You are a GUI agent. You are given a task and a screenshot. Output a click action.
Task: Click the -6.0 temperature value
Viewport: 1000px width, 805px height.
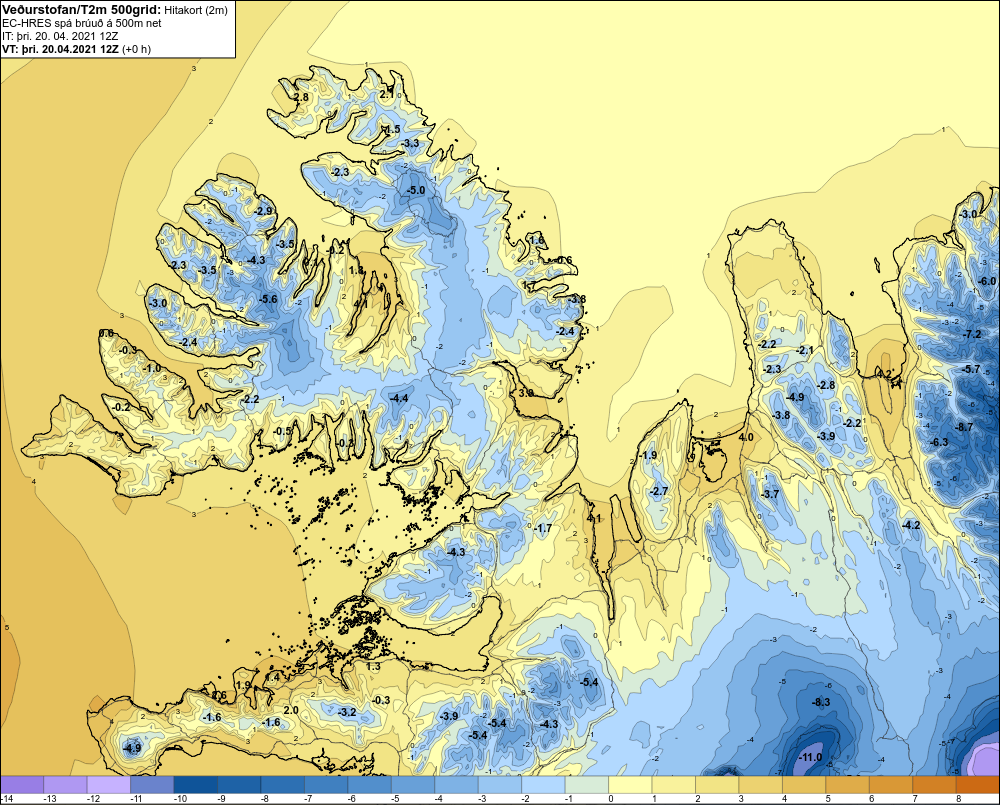[x=987, y=281]
